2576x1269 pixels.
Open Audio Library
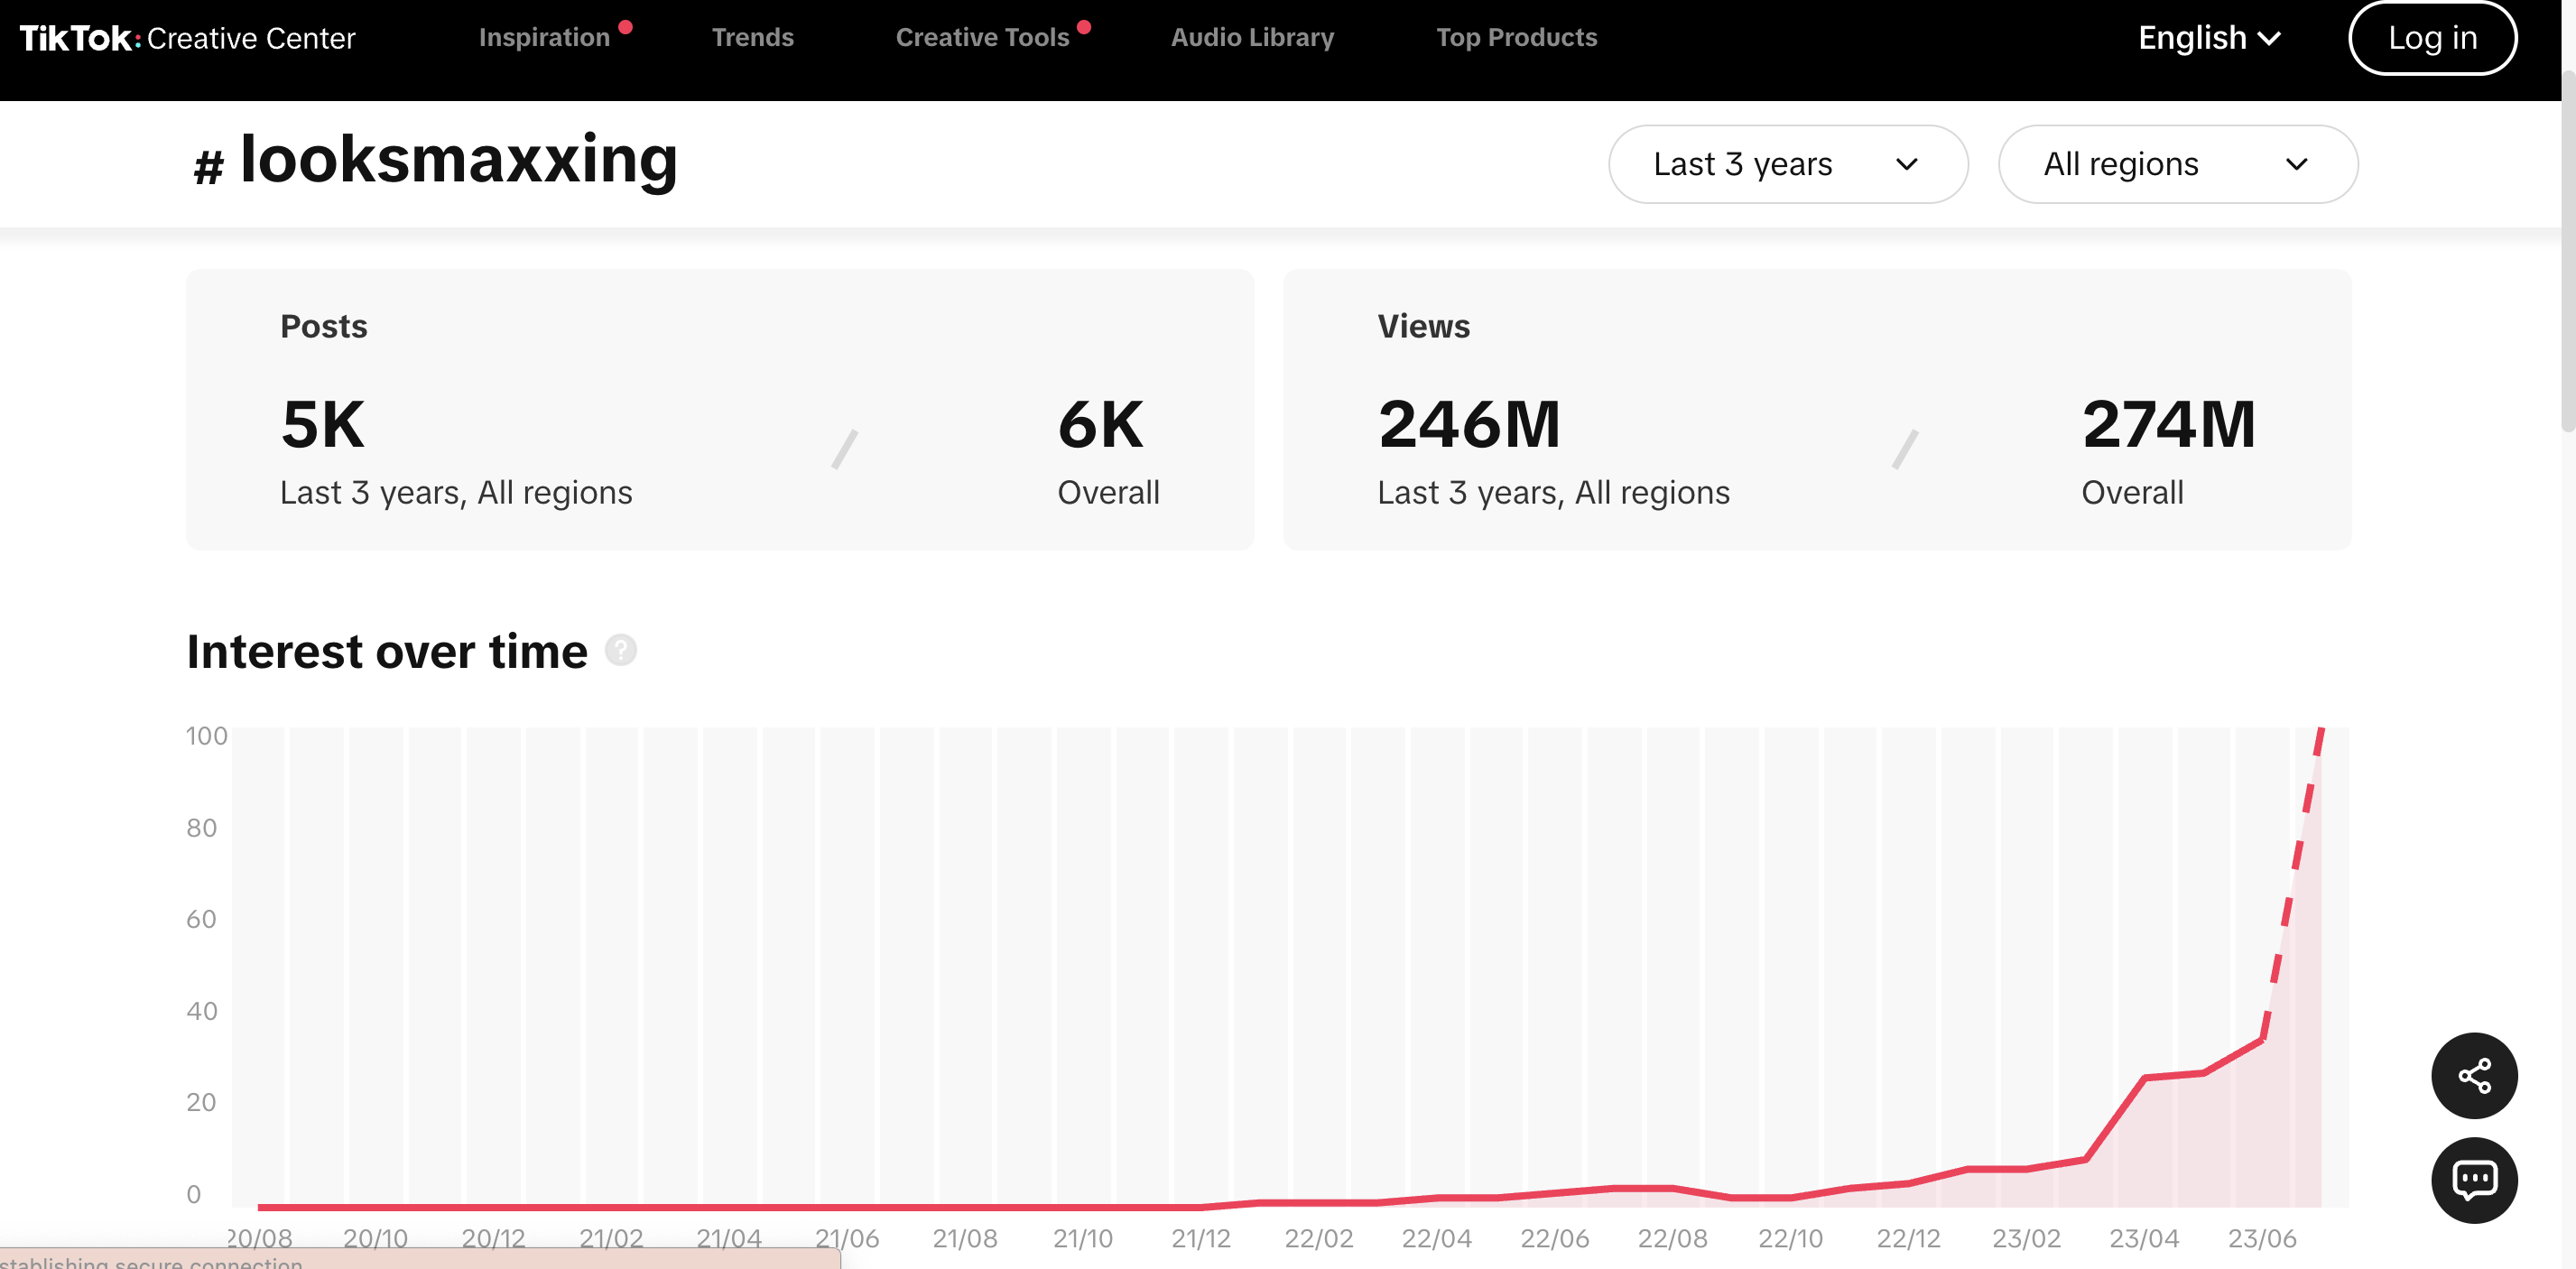(1252, 38)
